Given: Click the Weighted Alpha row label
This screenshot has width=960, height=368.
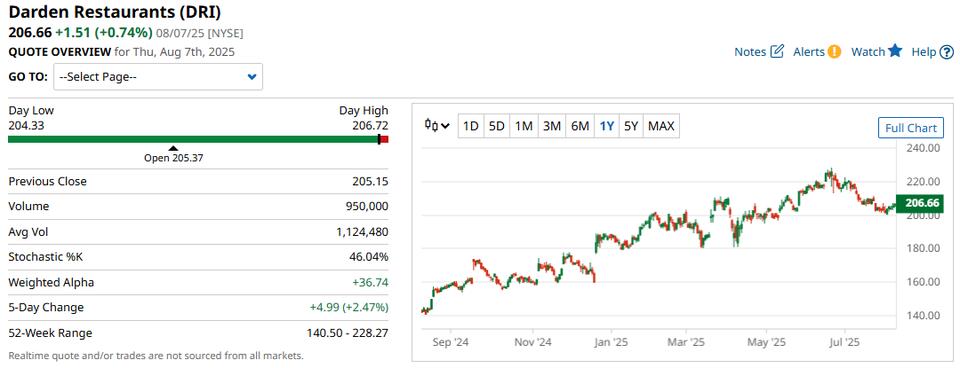Looking at the screenshot, I should [x=51, y=282].
